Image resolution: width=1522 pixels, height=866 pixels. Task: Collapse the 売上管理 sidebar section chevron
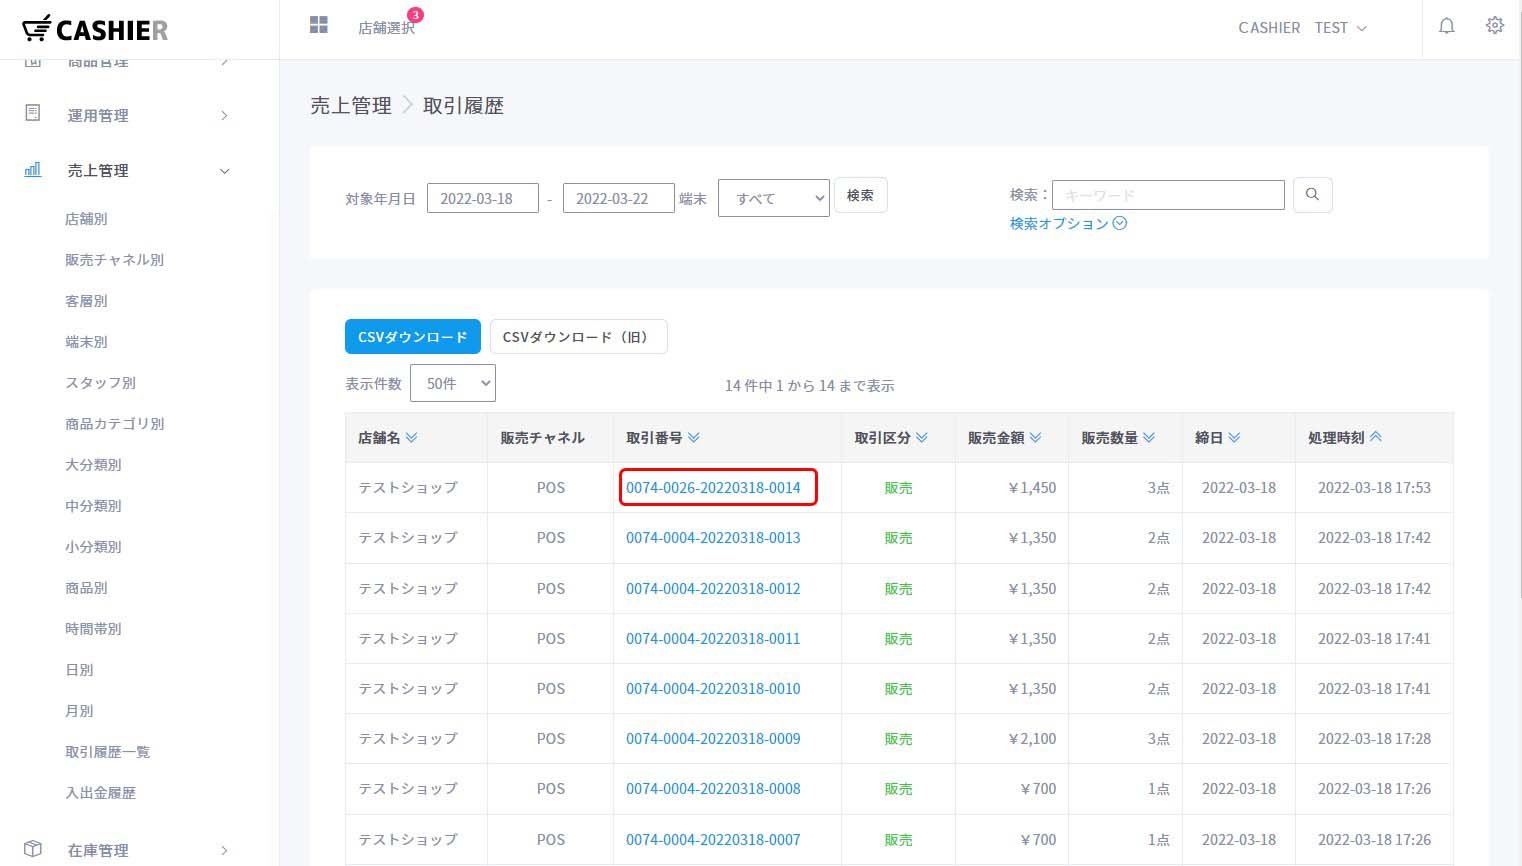[x=224, y=171]
